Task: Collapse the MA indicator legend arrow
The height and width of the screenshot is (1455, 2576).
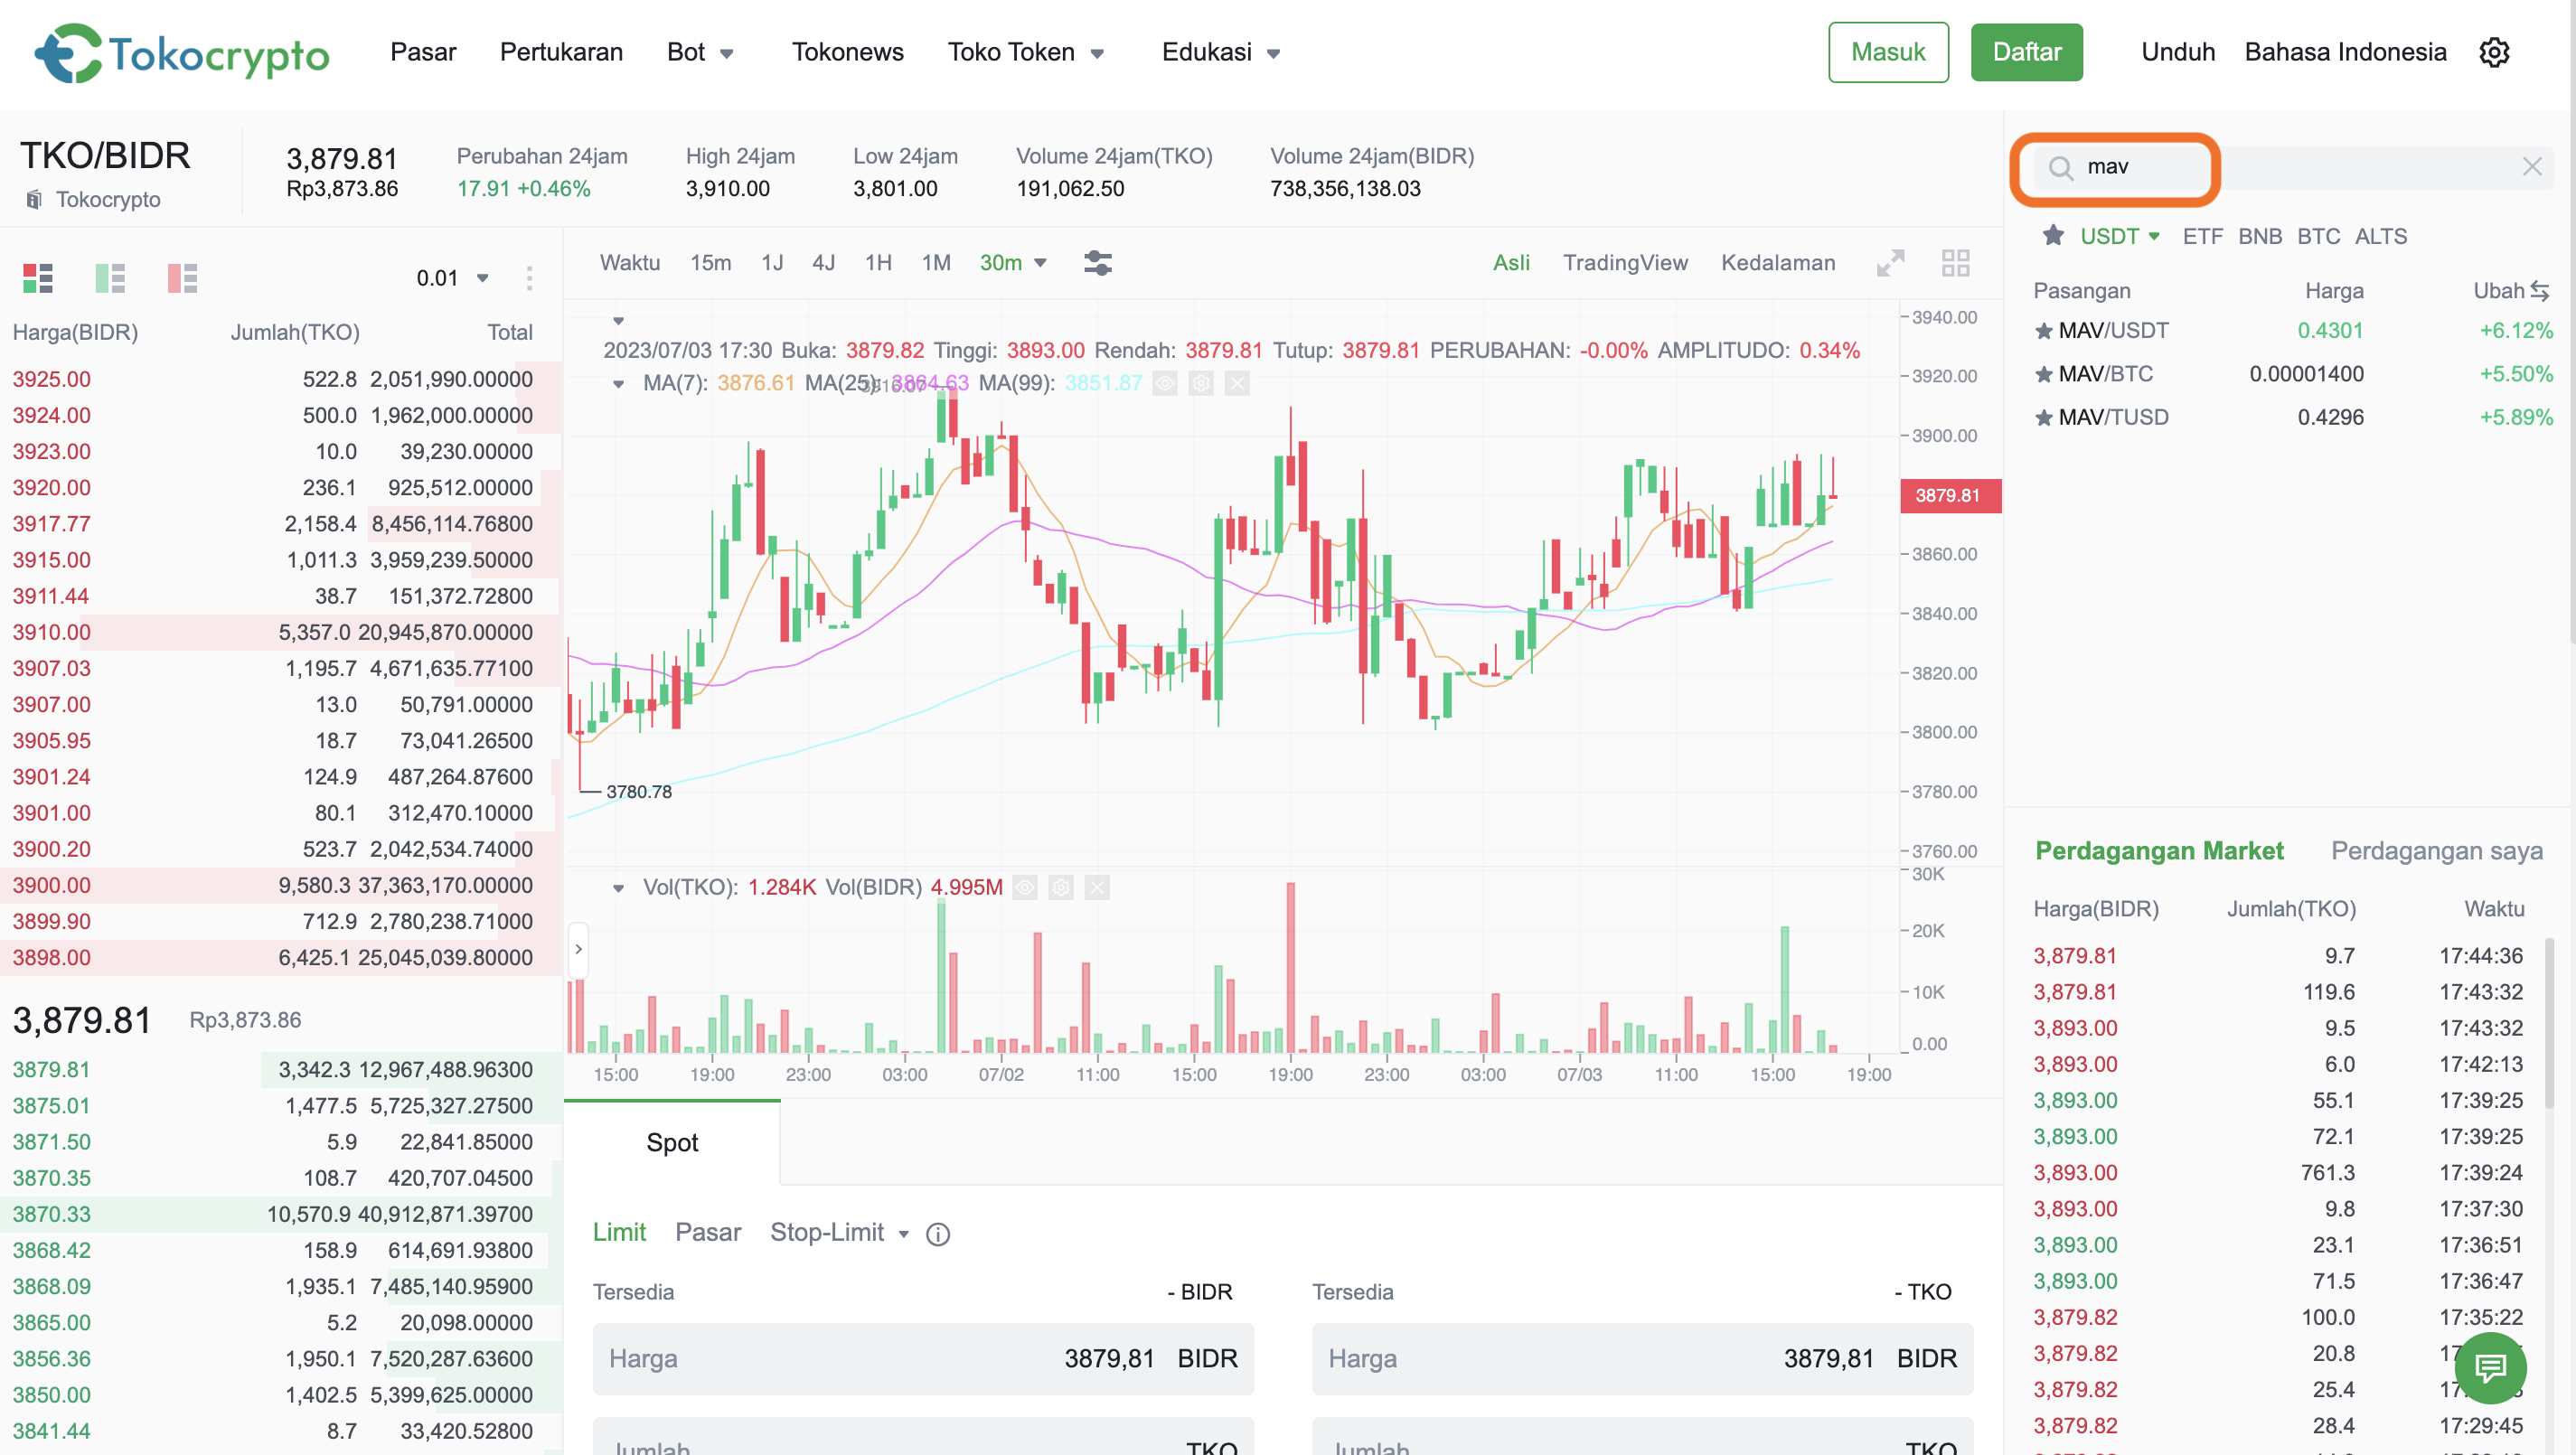Action: pyautogui.click(x=618, y=384)
